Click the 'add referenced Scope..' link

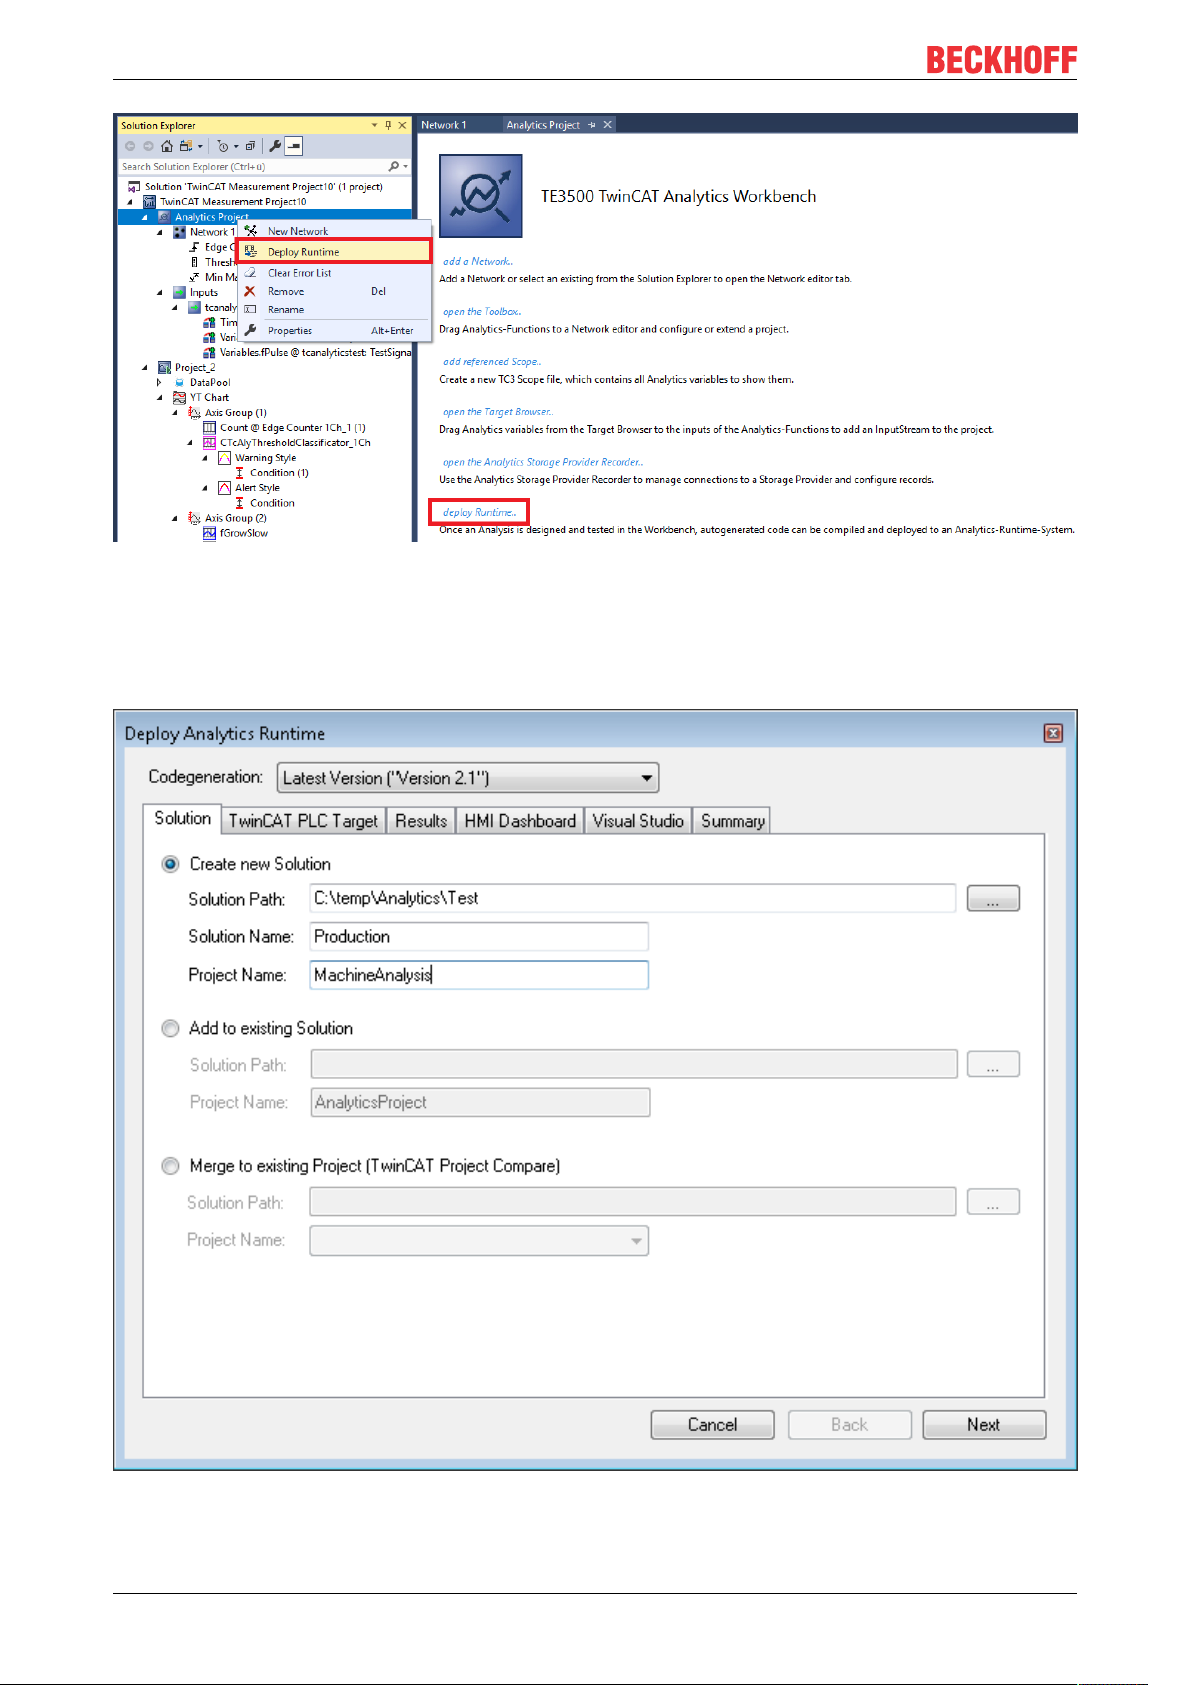[492, 362]
